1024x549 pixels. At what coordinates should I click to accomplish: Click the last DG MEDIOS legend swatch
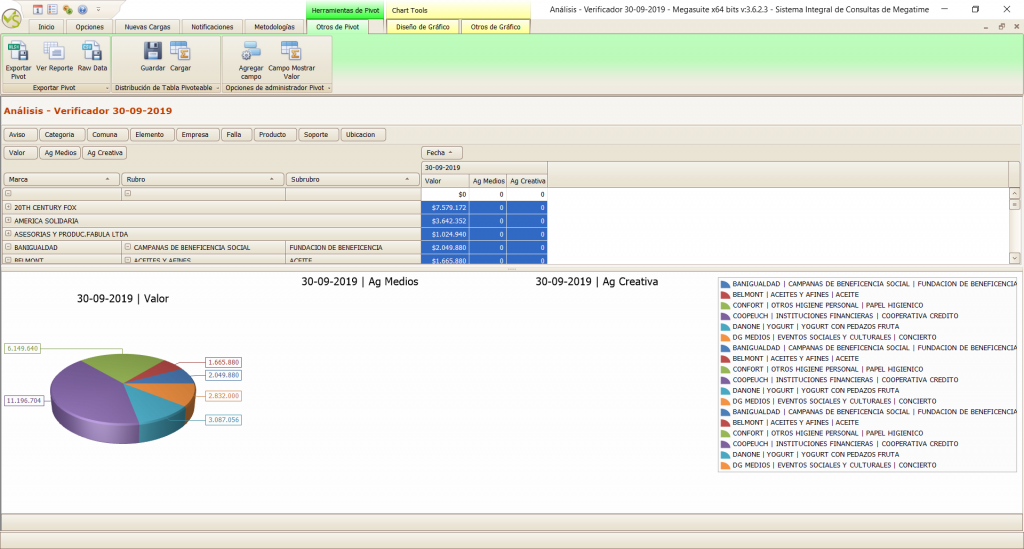pyautogui.click(x=725, y=465)
